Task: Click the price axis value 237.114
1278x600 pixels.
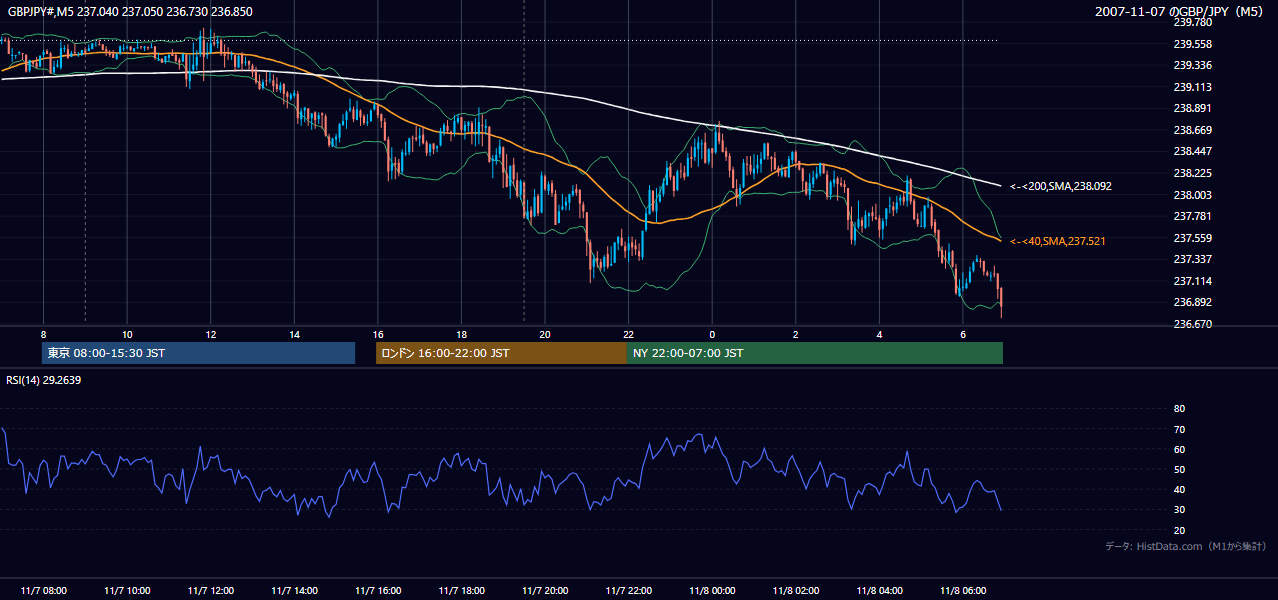Action: coord(1192,281)
